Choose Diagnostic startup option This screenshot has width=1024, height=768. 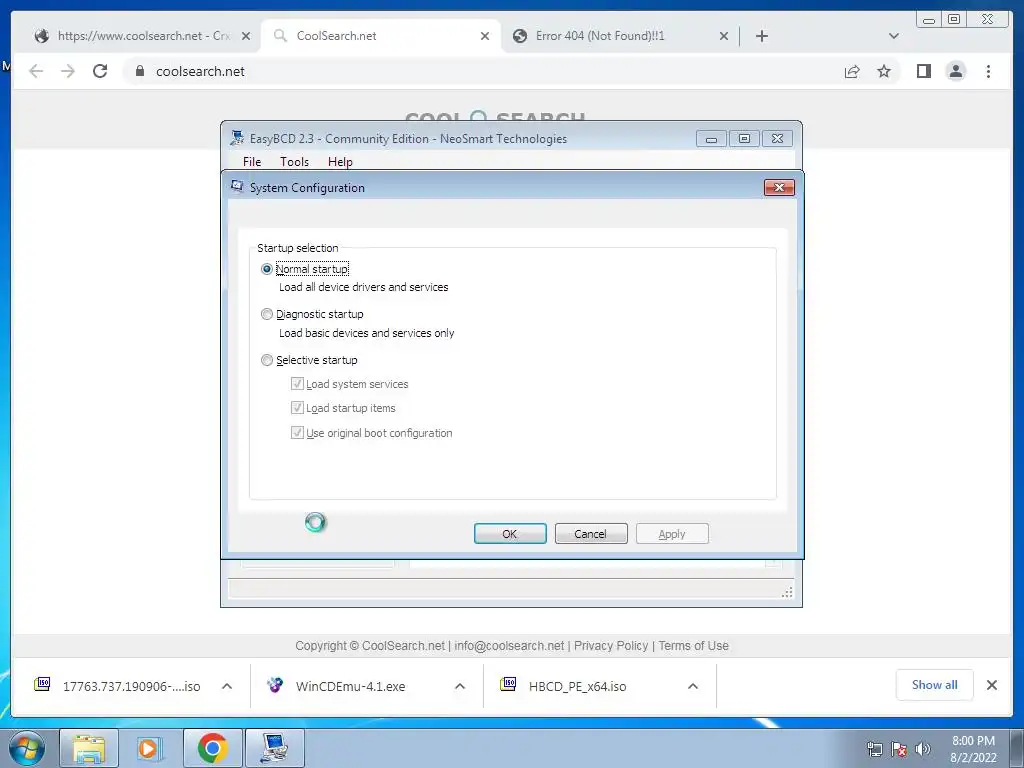tap(266, 314)
